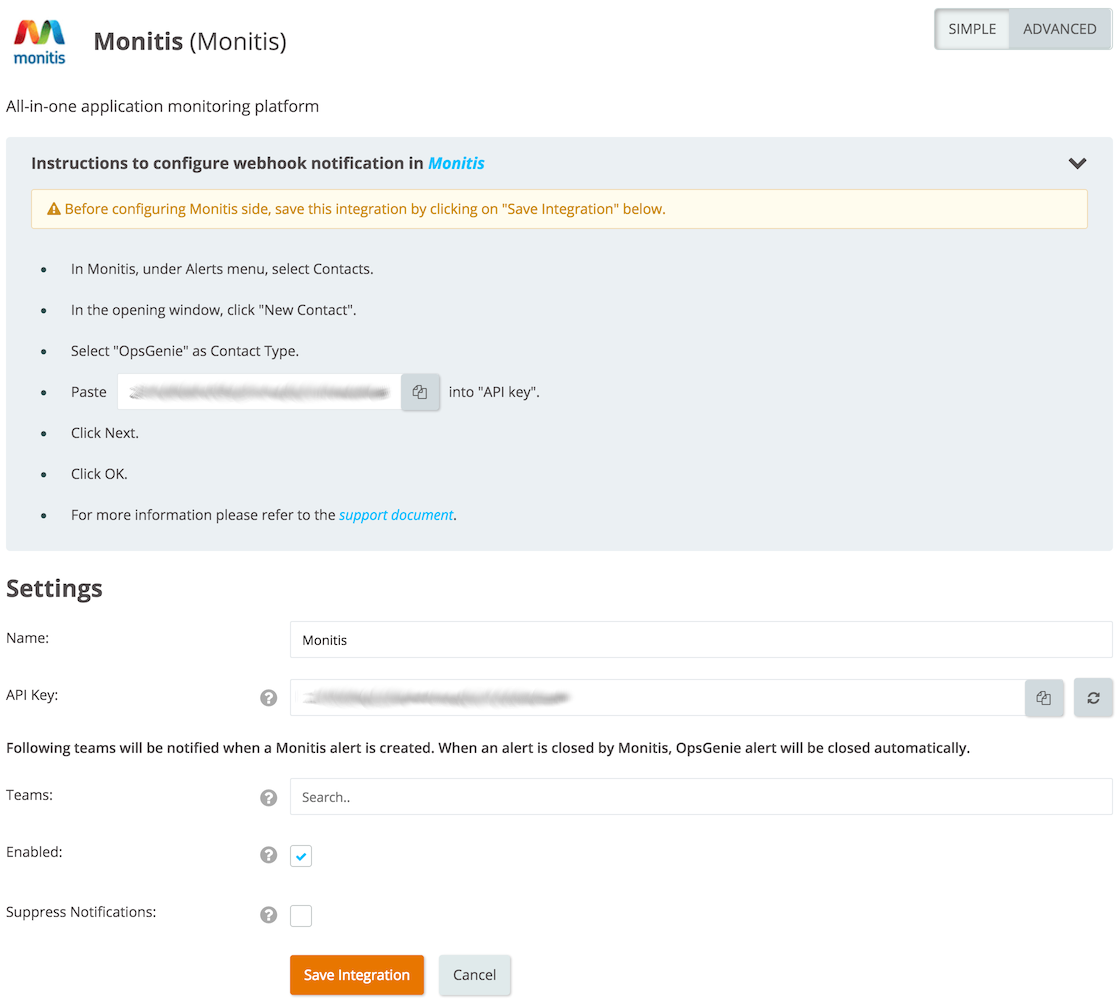This screenshot has width=1120, height=1000.
Task: Open help for Enabled option
Action: tap(269, 855)
